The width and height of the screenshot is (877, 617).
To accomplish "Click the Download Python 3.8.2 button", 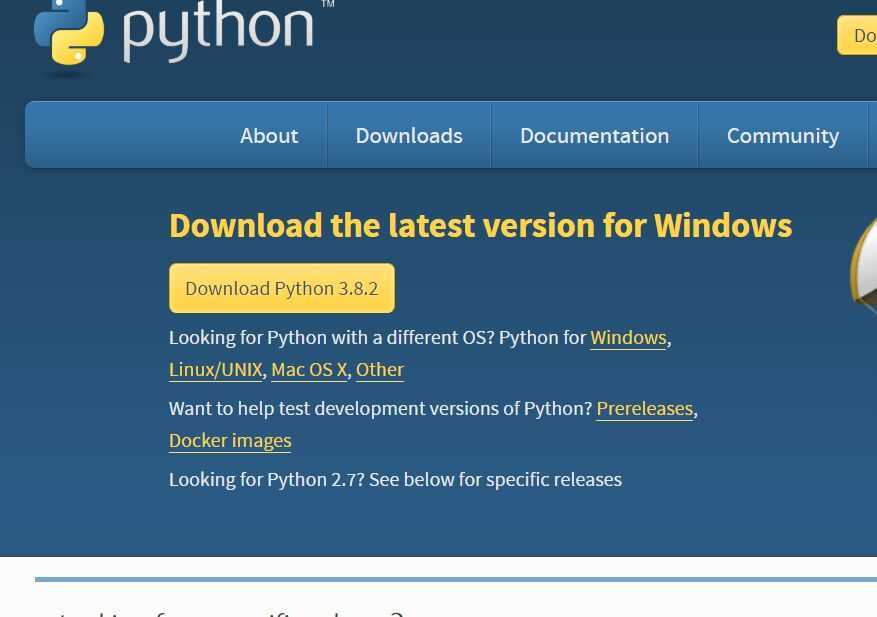I will tap(282, 288).
